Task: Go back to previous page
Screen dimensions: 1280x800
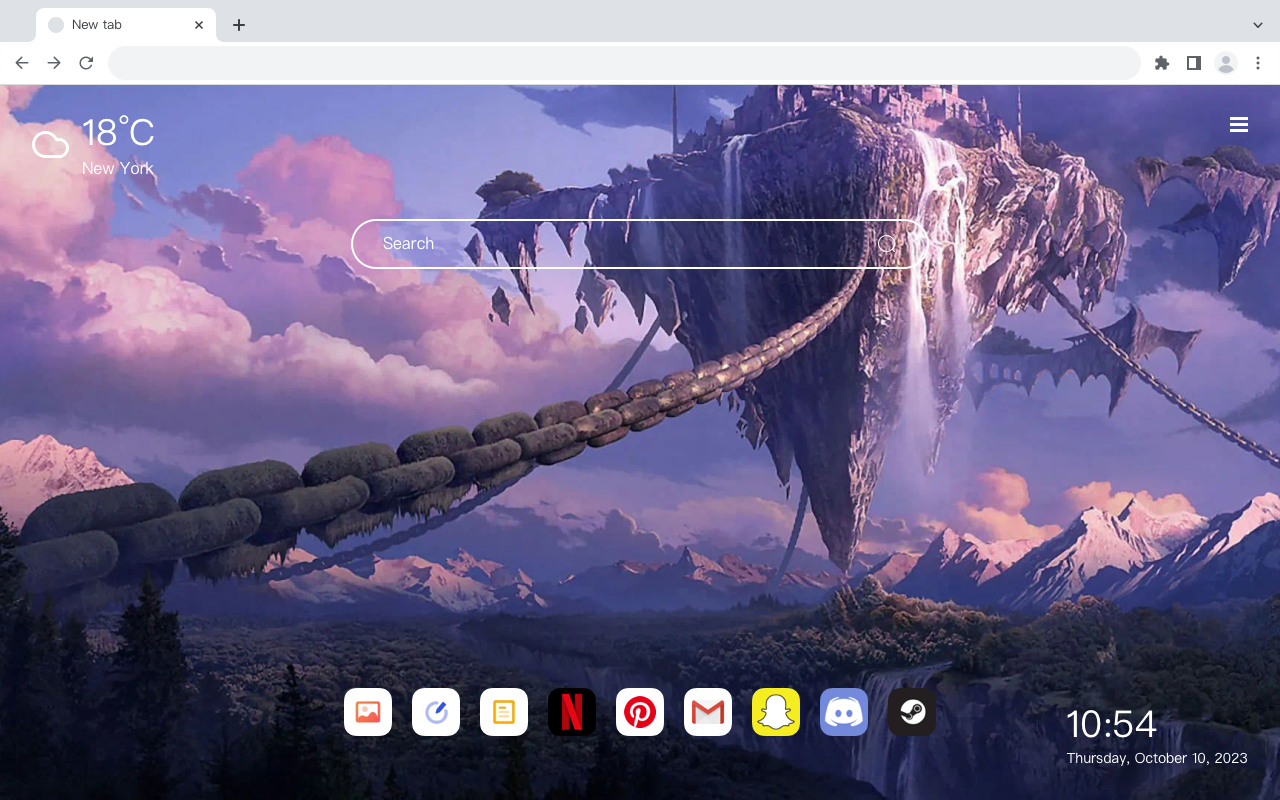Action: coord(22,63)
